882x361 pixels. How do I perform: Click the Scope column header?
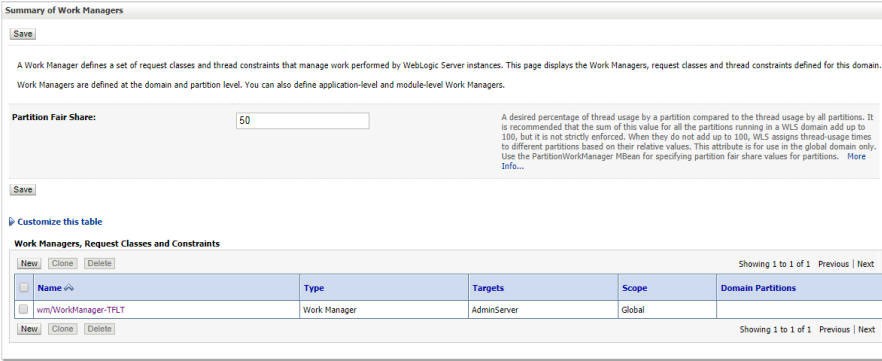point(634,288)
